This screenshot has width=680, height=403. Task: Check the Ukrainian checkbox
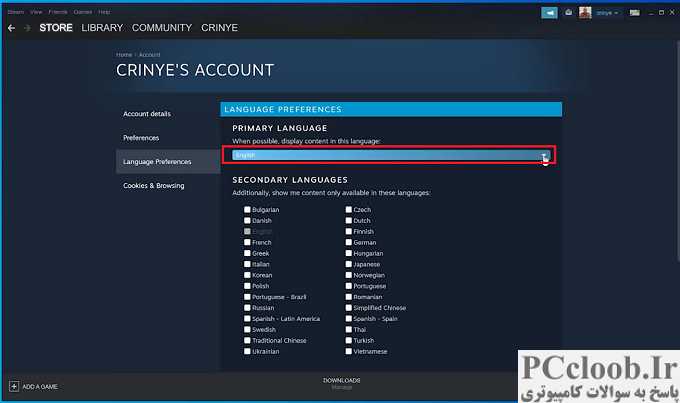pos(247,351)
